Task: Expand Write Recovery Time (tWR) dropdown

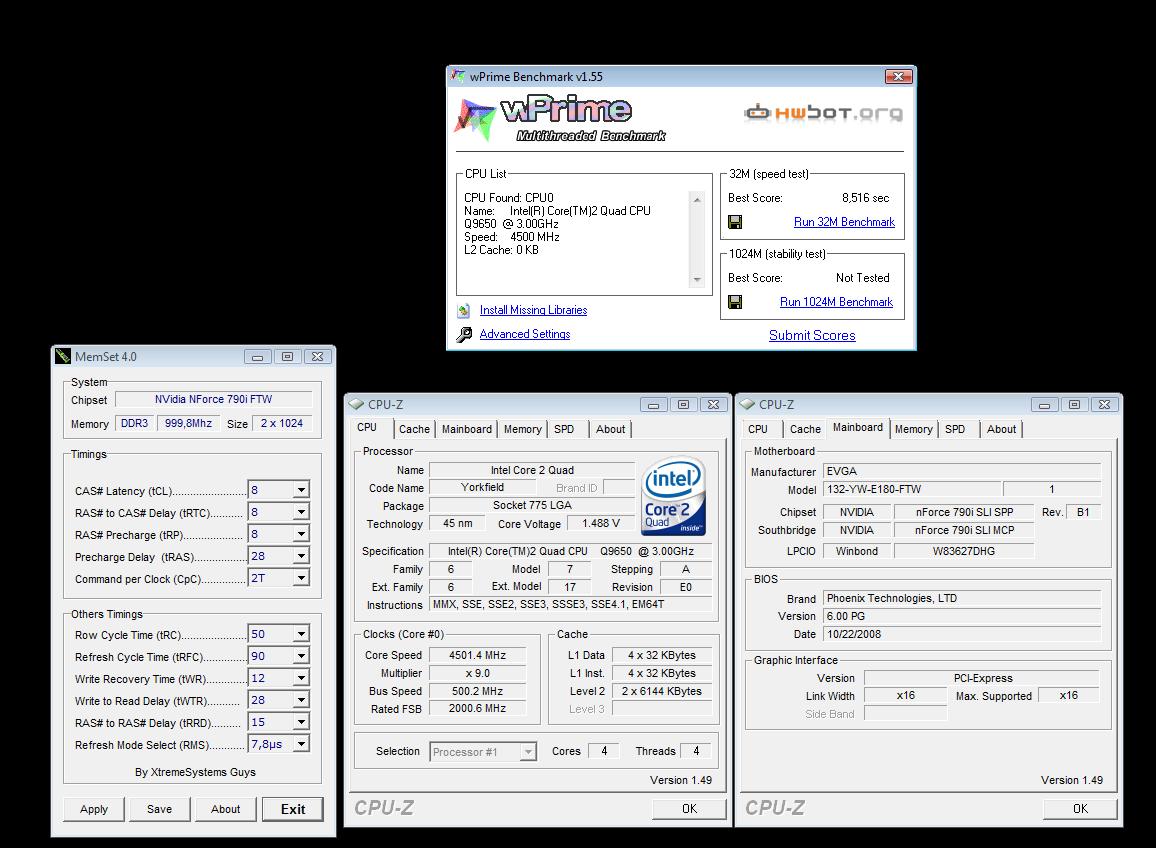Action: pyautogui.click(x=301, y=678)
